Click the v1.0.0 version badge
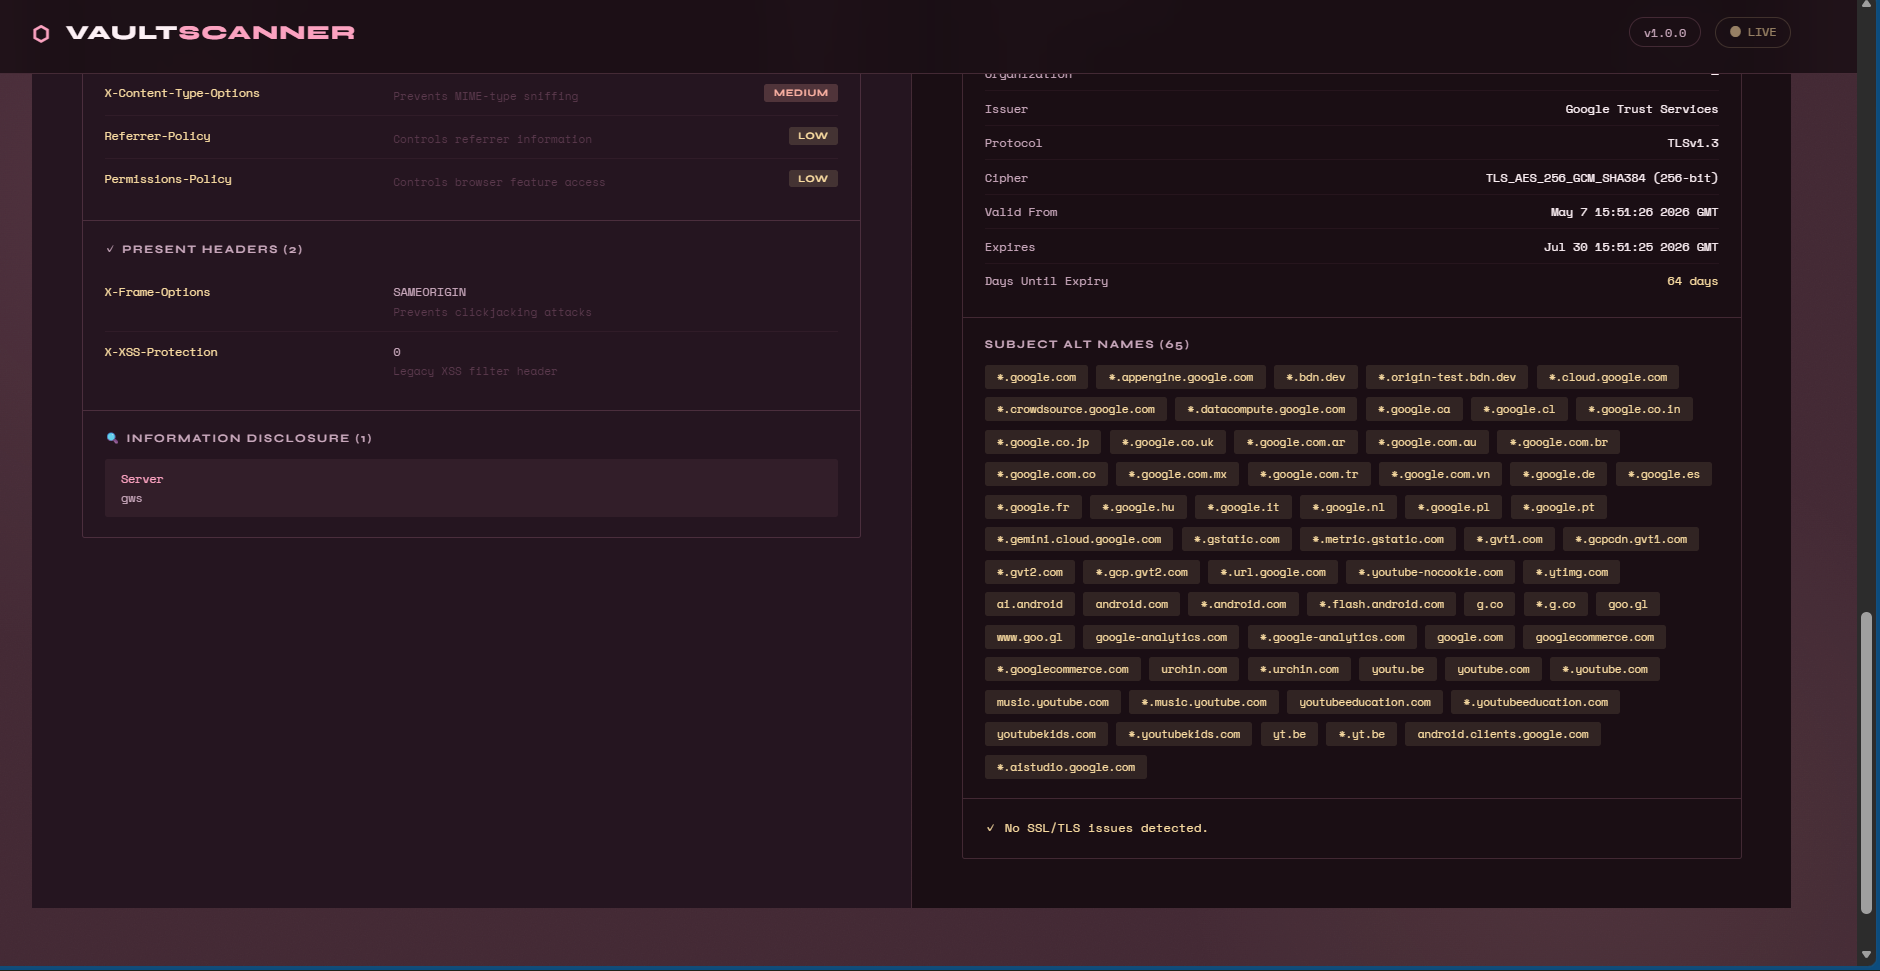This screenshot has width=1880, height=971. point(1665,33)
